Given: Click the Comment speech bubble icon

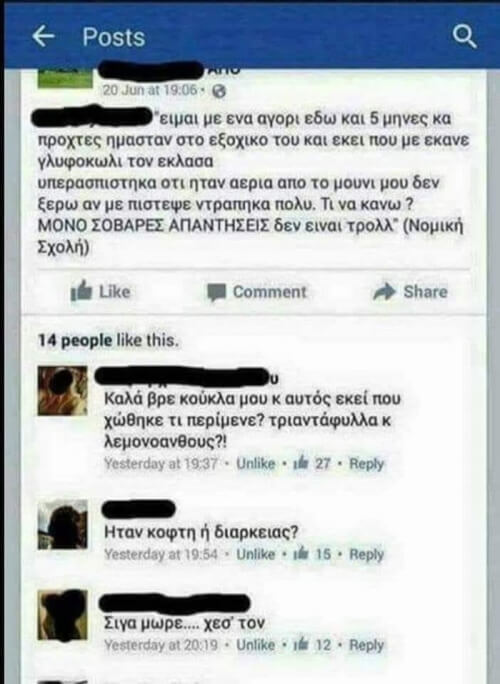Looking at the screenshot, I should (216, 292).
